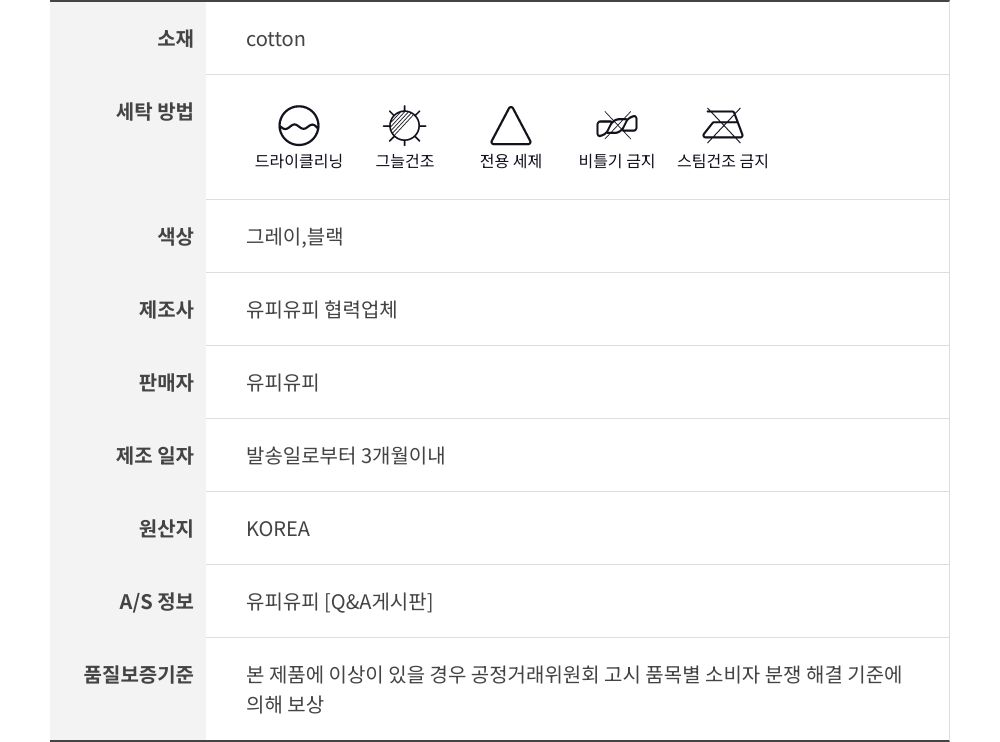This screenshot has height=742, width=1000.
Task: Click the 세탁 방법 row label
Action: (155, 111)
